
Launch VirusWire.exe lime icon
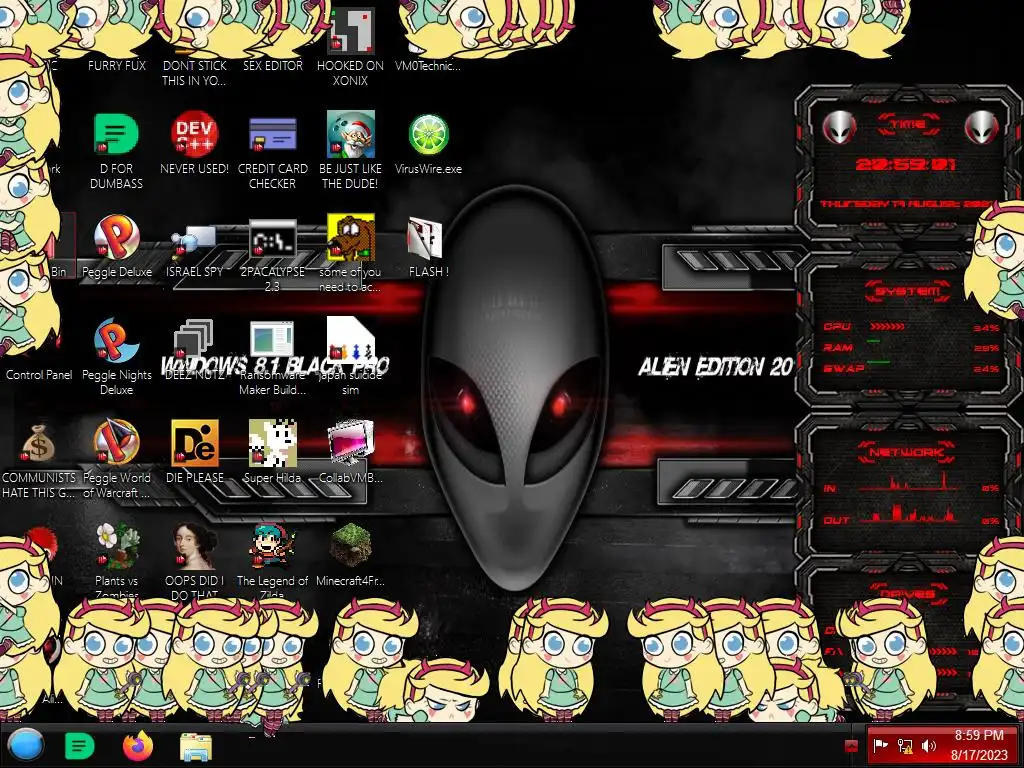(428, 134)
